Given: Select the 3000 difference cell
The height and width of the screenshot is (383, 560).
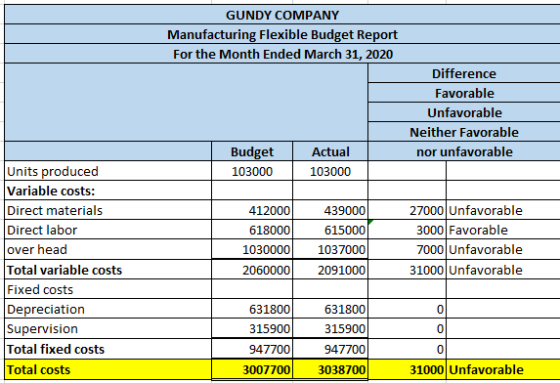Looking at the screenshot, I should [x=407, y=230].
